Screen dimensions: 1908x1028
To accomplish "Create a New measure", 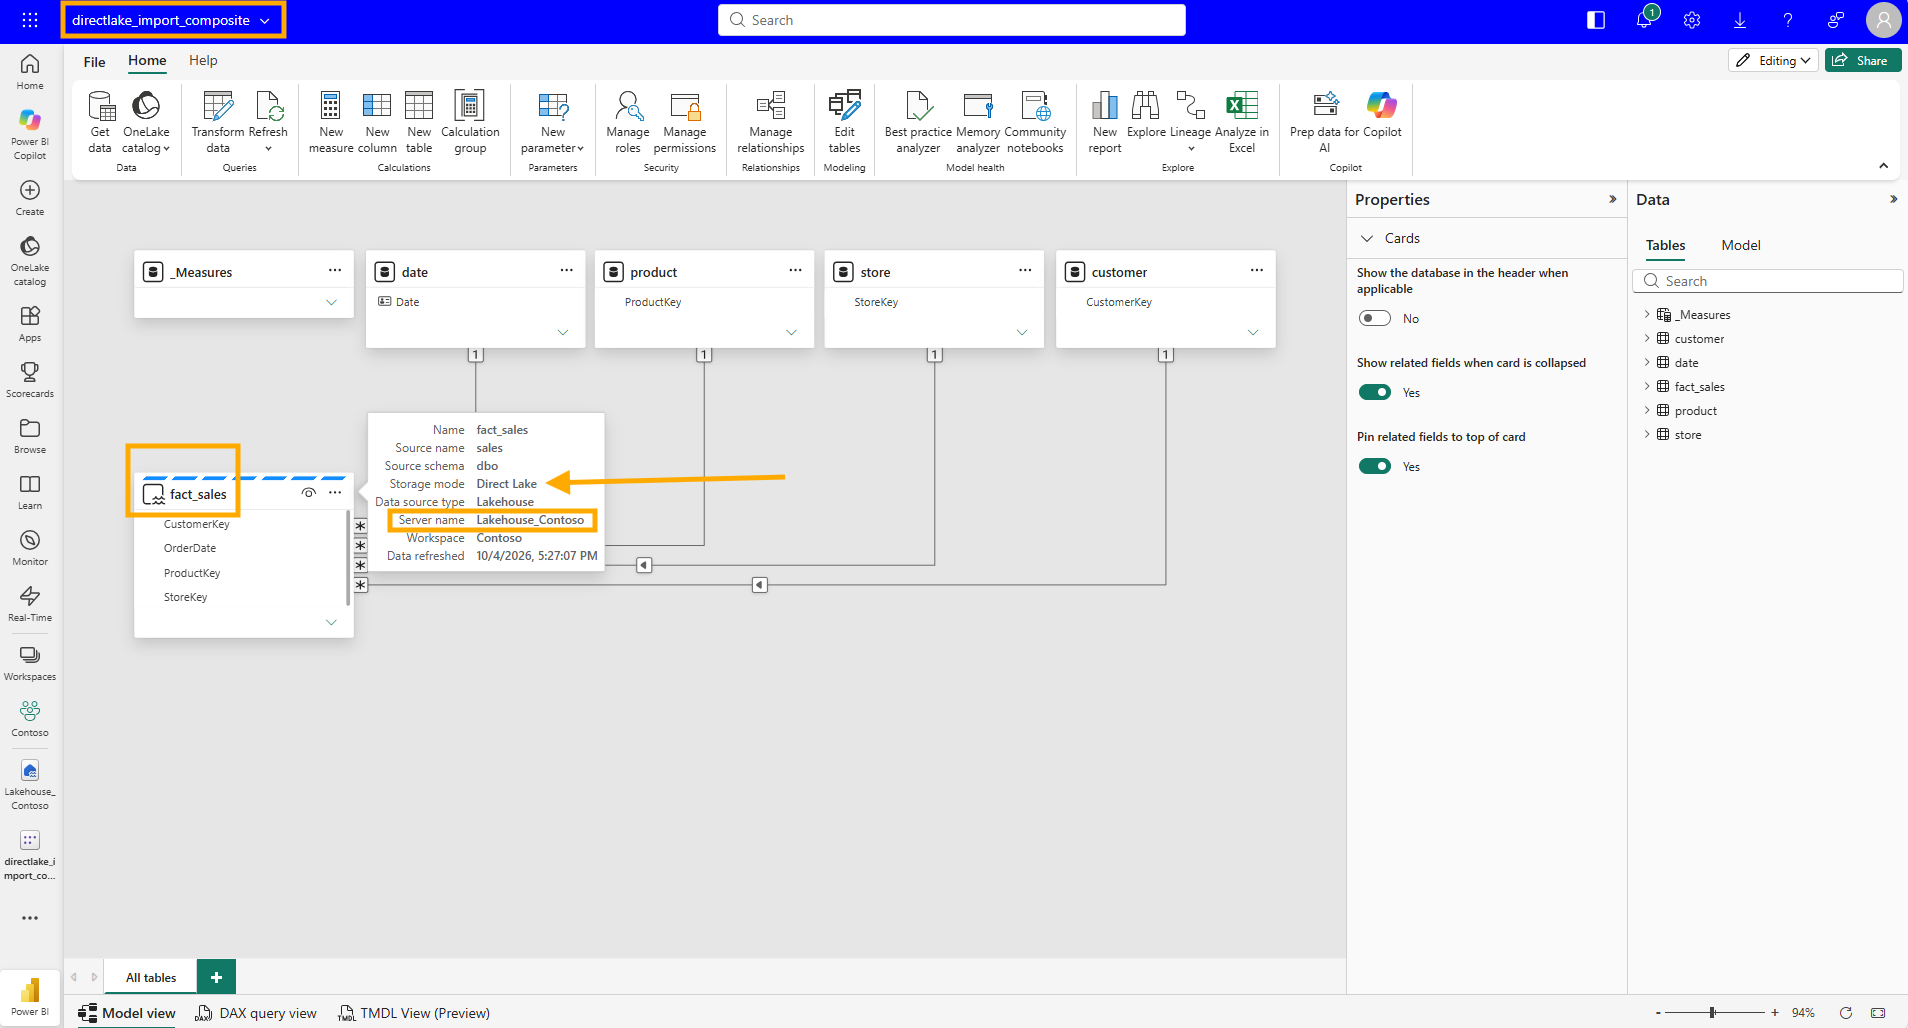I will [x=331, y=122].
